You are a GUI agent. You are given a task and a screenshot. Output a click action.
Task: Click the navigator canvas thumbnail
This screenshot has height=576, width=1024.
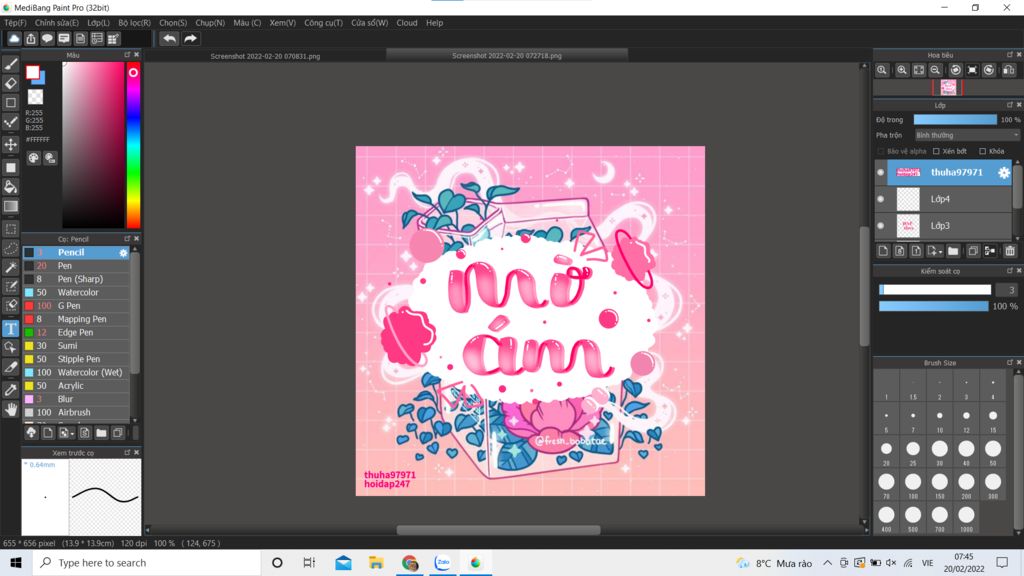(948, 88)
